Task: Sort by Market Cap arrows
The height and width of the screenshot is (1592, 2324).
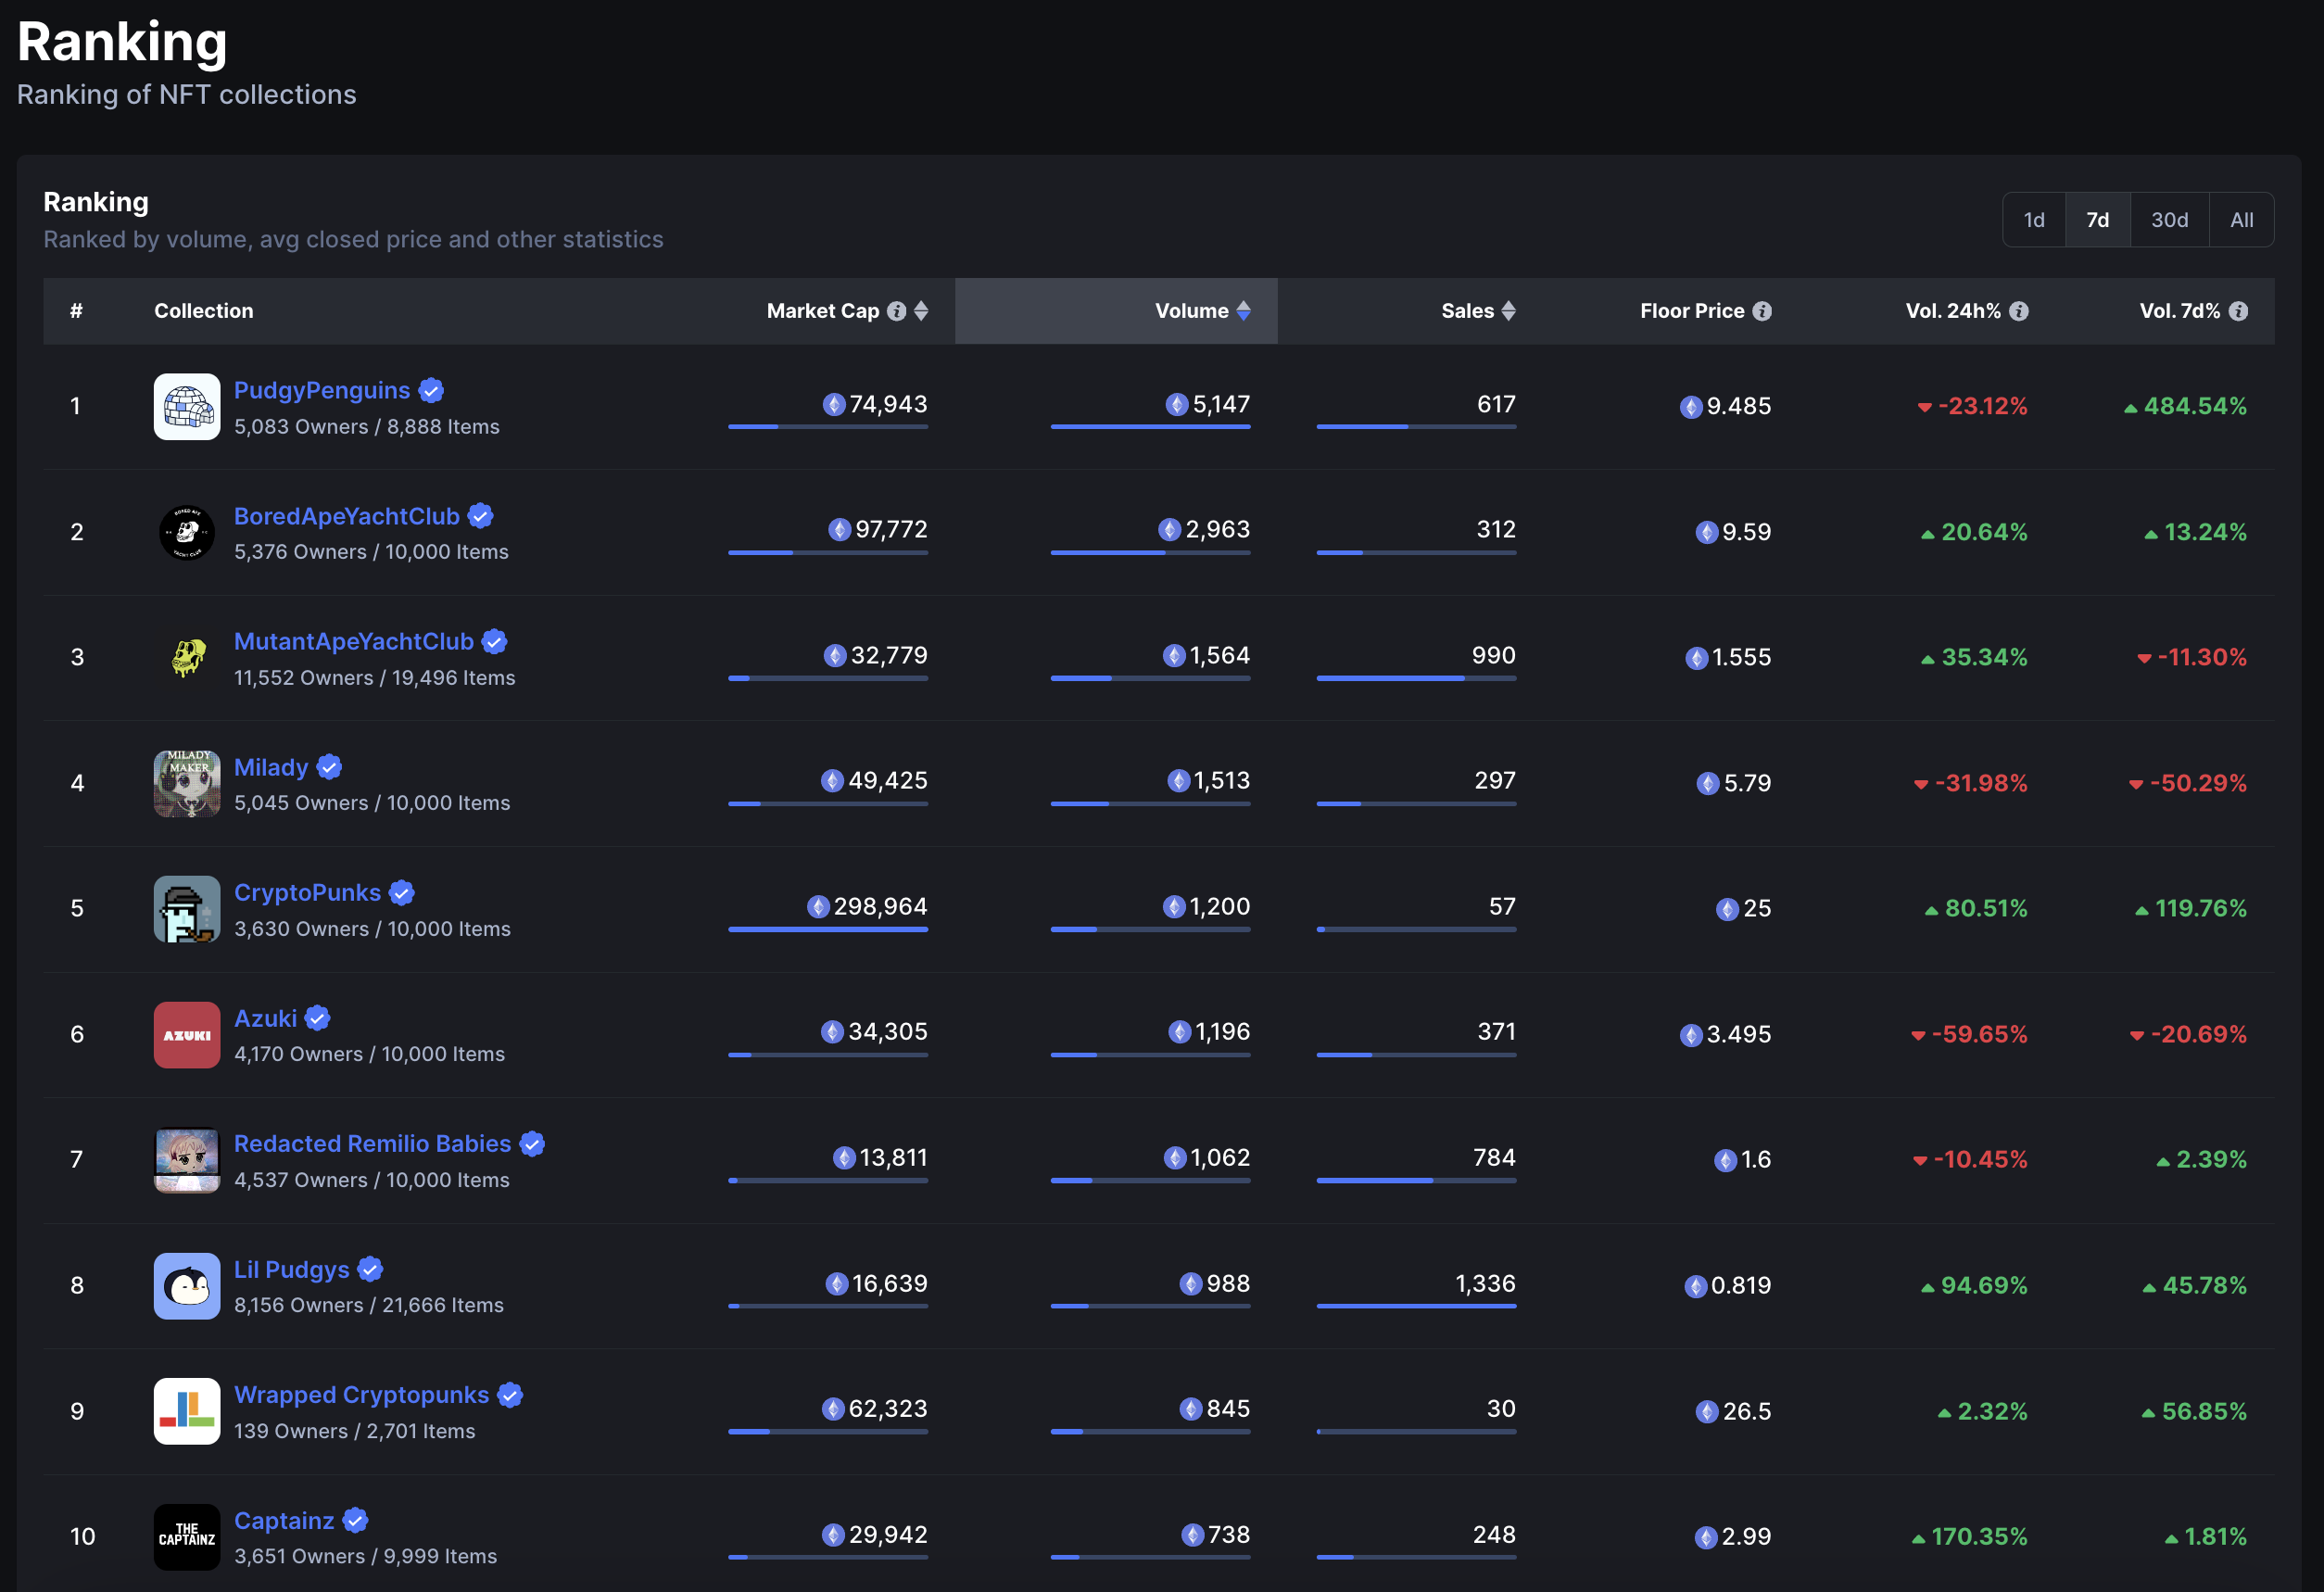Action: (x=921, y=311)
